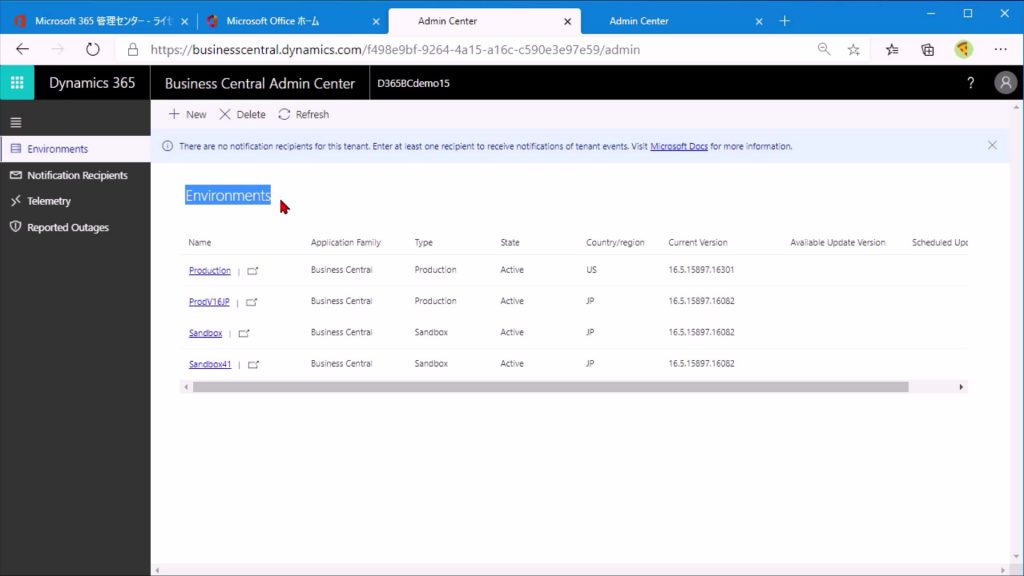Image resolution: width=1024 pixels, height=576 pixels.
Task: Click the open icon beside Sandbox41
Action: click(x=253, y=364)
